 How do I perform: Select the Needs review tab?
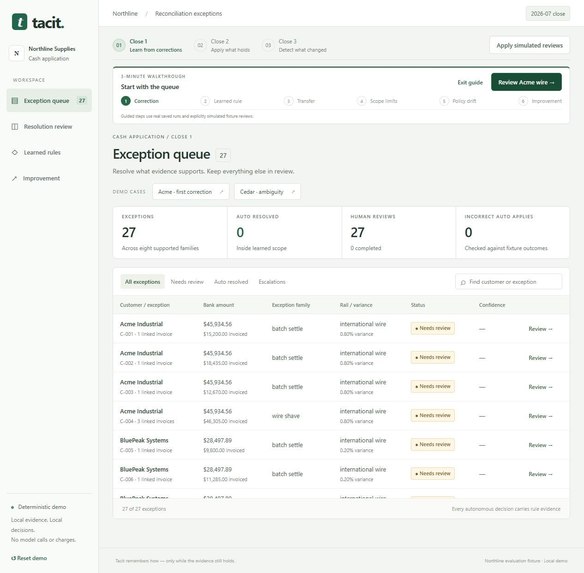187,282
